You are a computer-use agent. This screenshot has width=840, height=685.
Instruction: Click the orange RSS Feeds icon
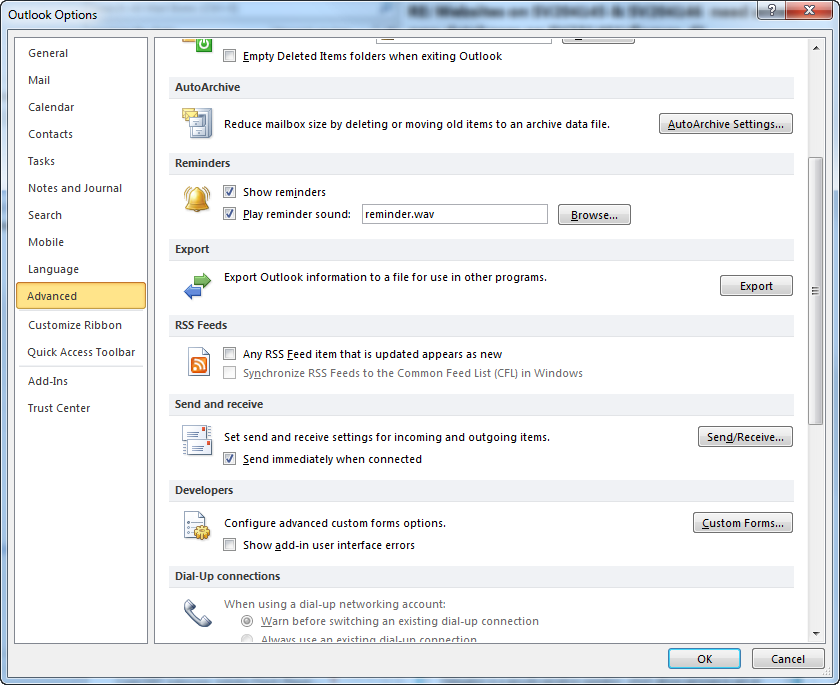(x=198, y=362)
